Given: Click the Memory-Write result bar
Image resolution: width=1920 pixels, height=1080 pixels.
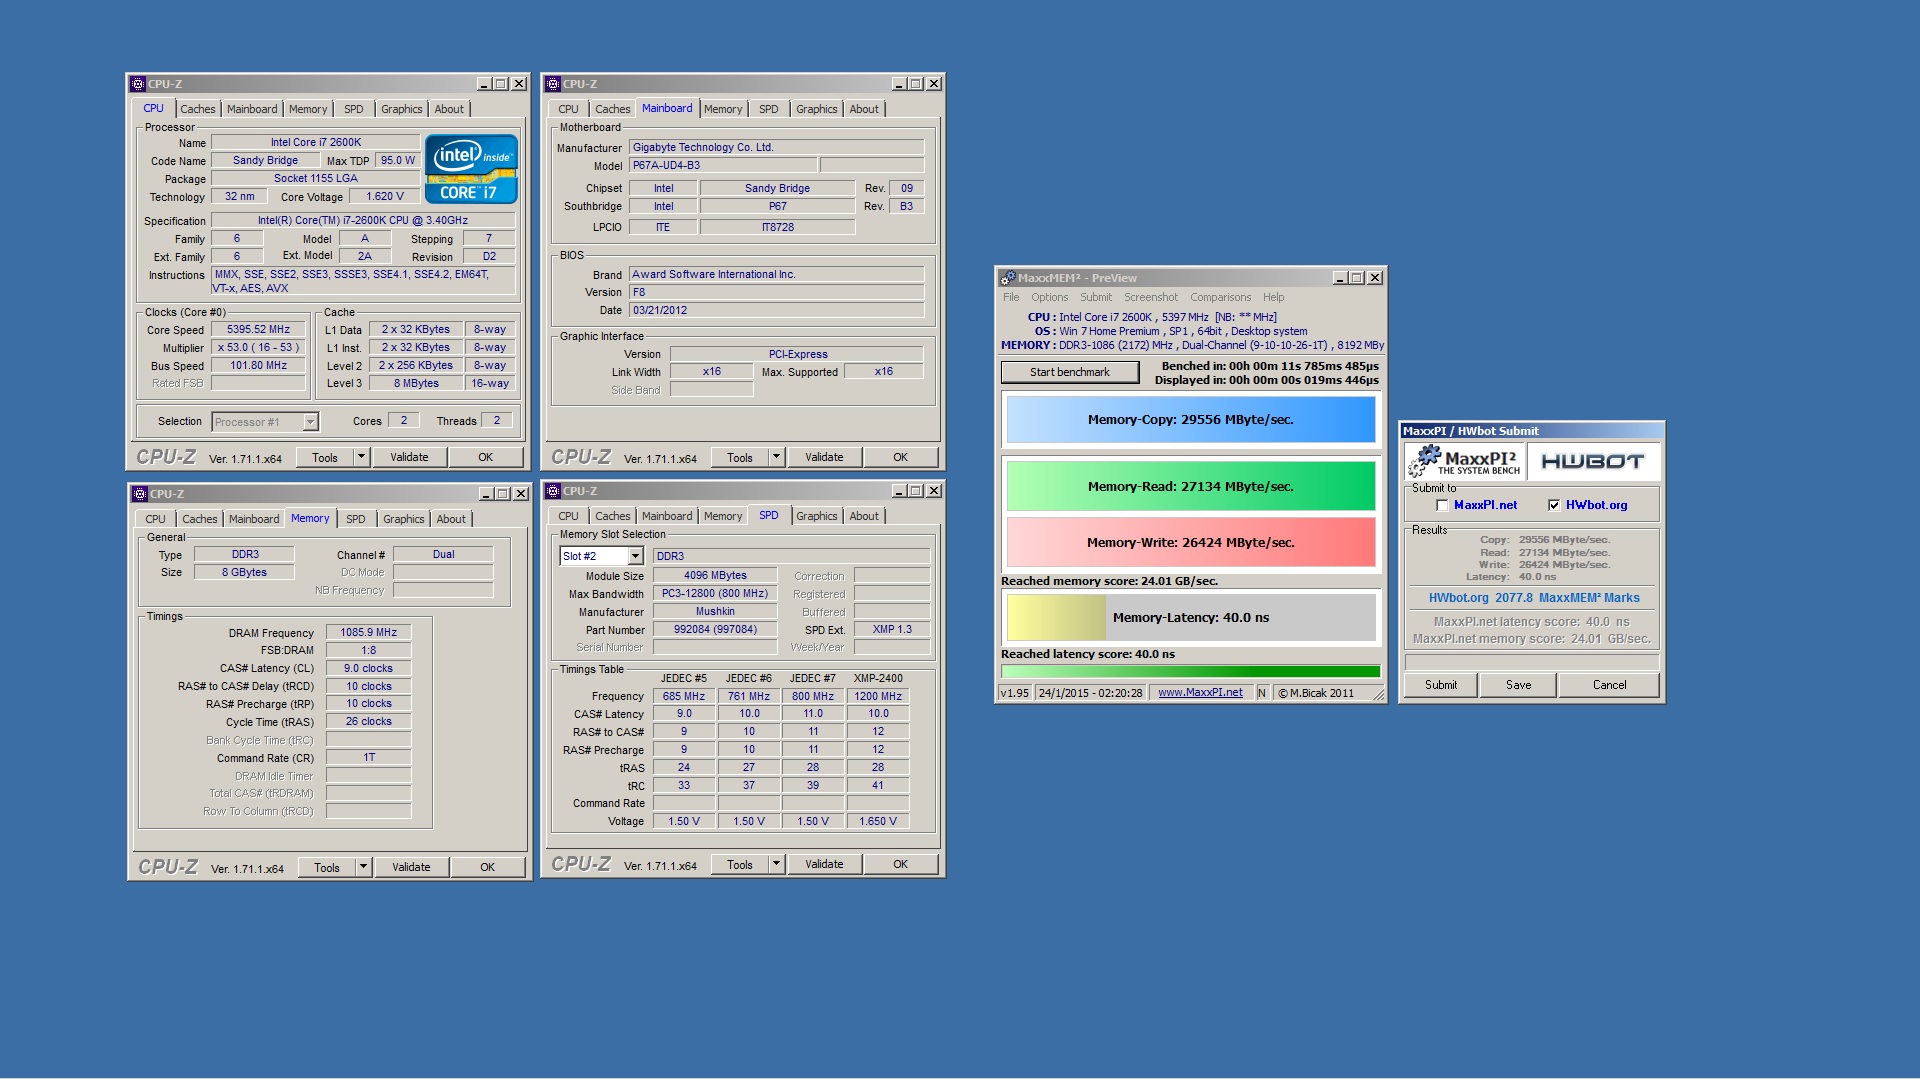Looking at the screenshot, I should coord(1190,543).
